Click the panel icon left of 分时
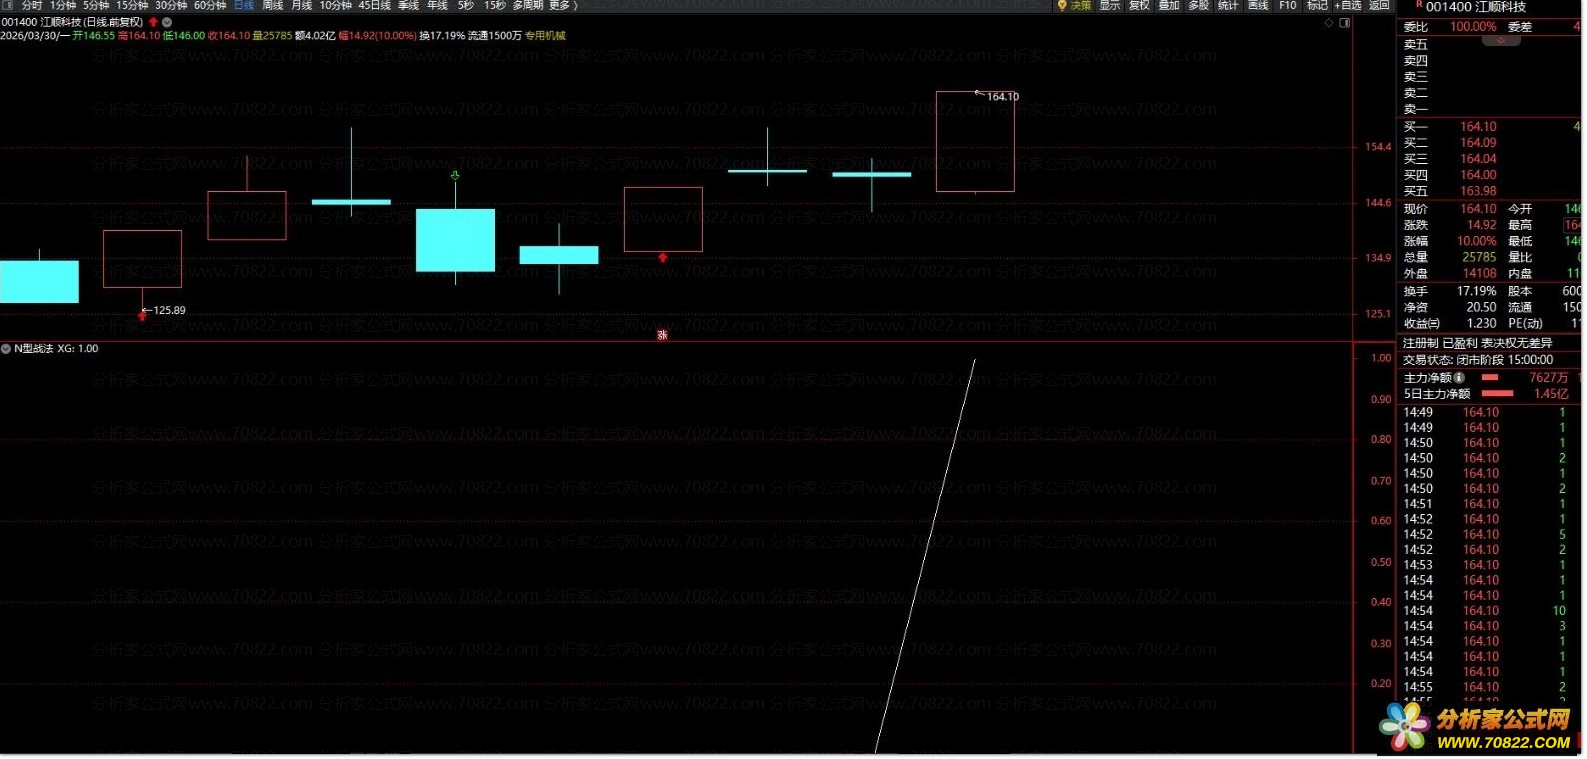Image resolution: width=1587 pixels, height=759 pixels. coord(9,6)
